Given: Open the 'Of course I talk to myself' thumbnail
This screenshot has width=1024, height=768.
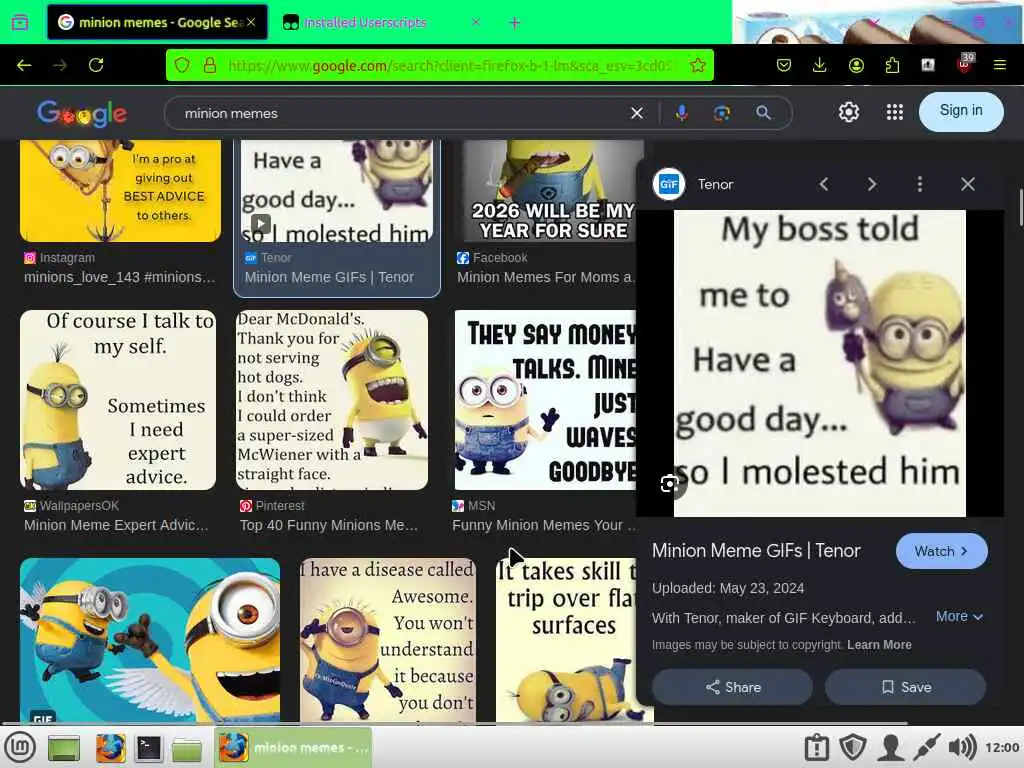Looking at the screenshot, I should [x=118, y=400].
